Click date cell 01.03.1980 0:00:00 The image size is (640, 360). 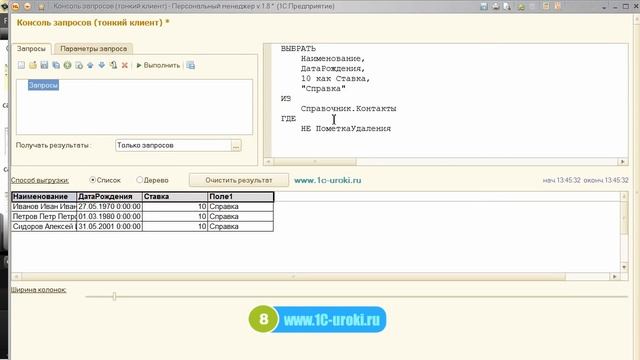click(109, 216)
